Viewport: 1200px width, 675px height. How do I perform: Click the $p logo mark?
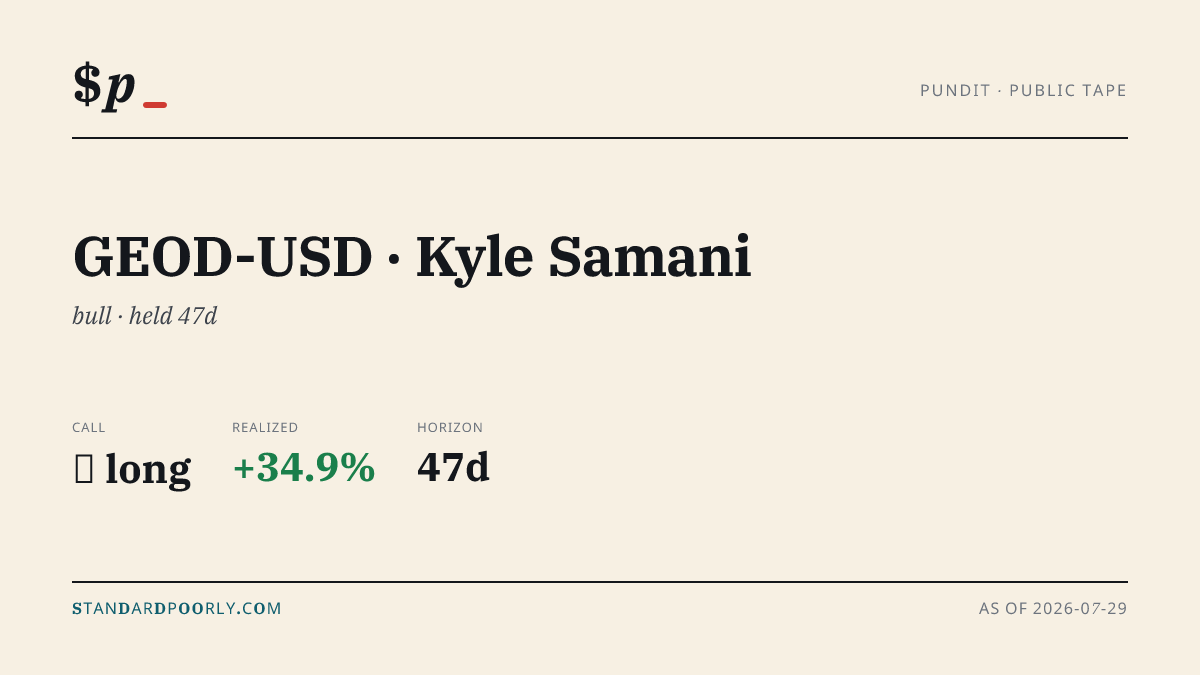coord(104,85)
